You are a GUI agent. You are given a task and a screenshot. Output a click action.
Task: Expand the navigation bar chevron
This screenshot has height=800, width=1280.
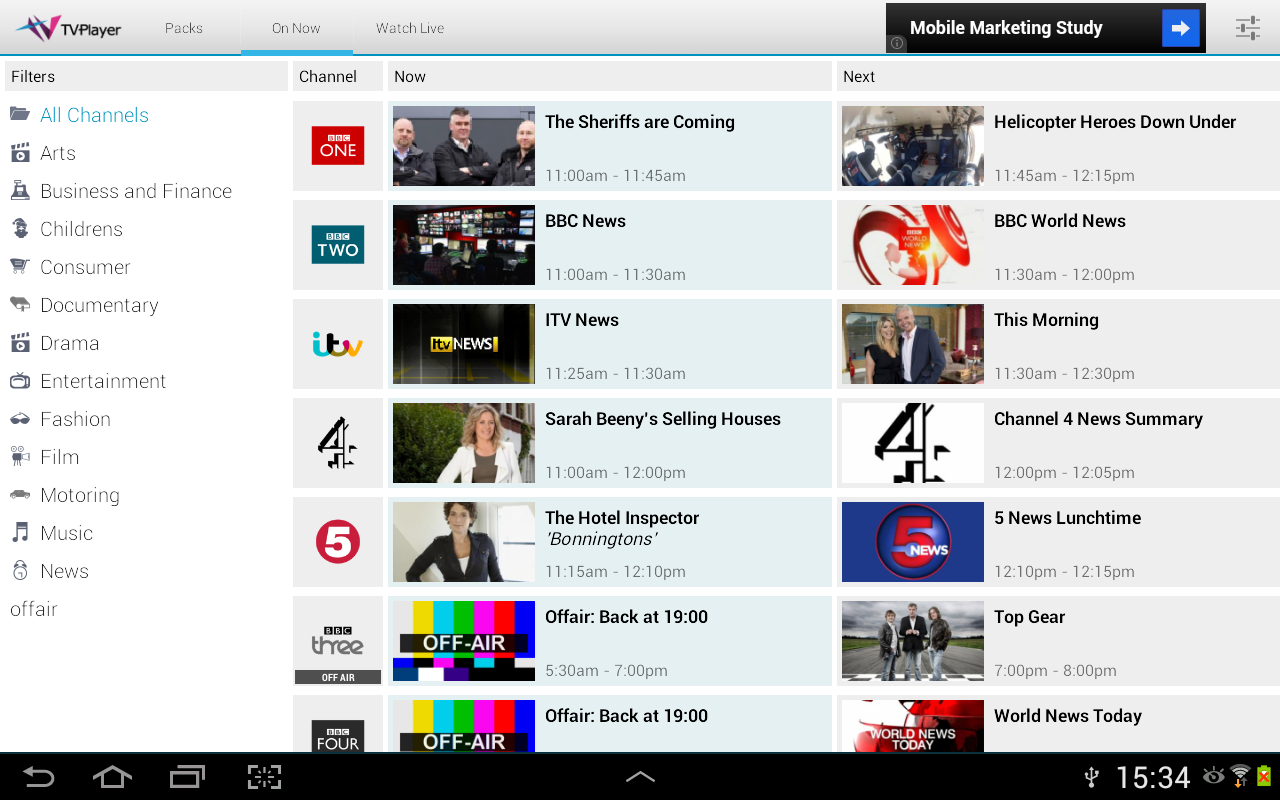pyautogui.click(x=640, y=776)
